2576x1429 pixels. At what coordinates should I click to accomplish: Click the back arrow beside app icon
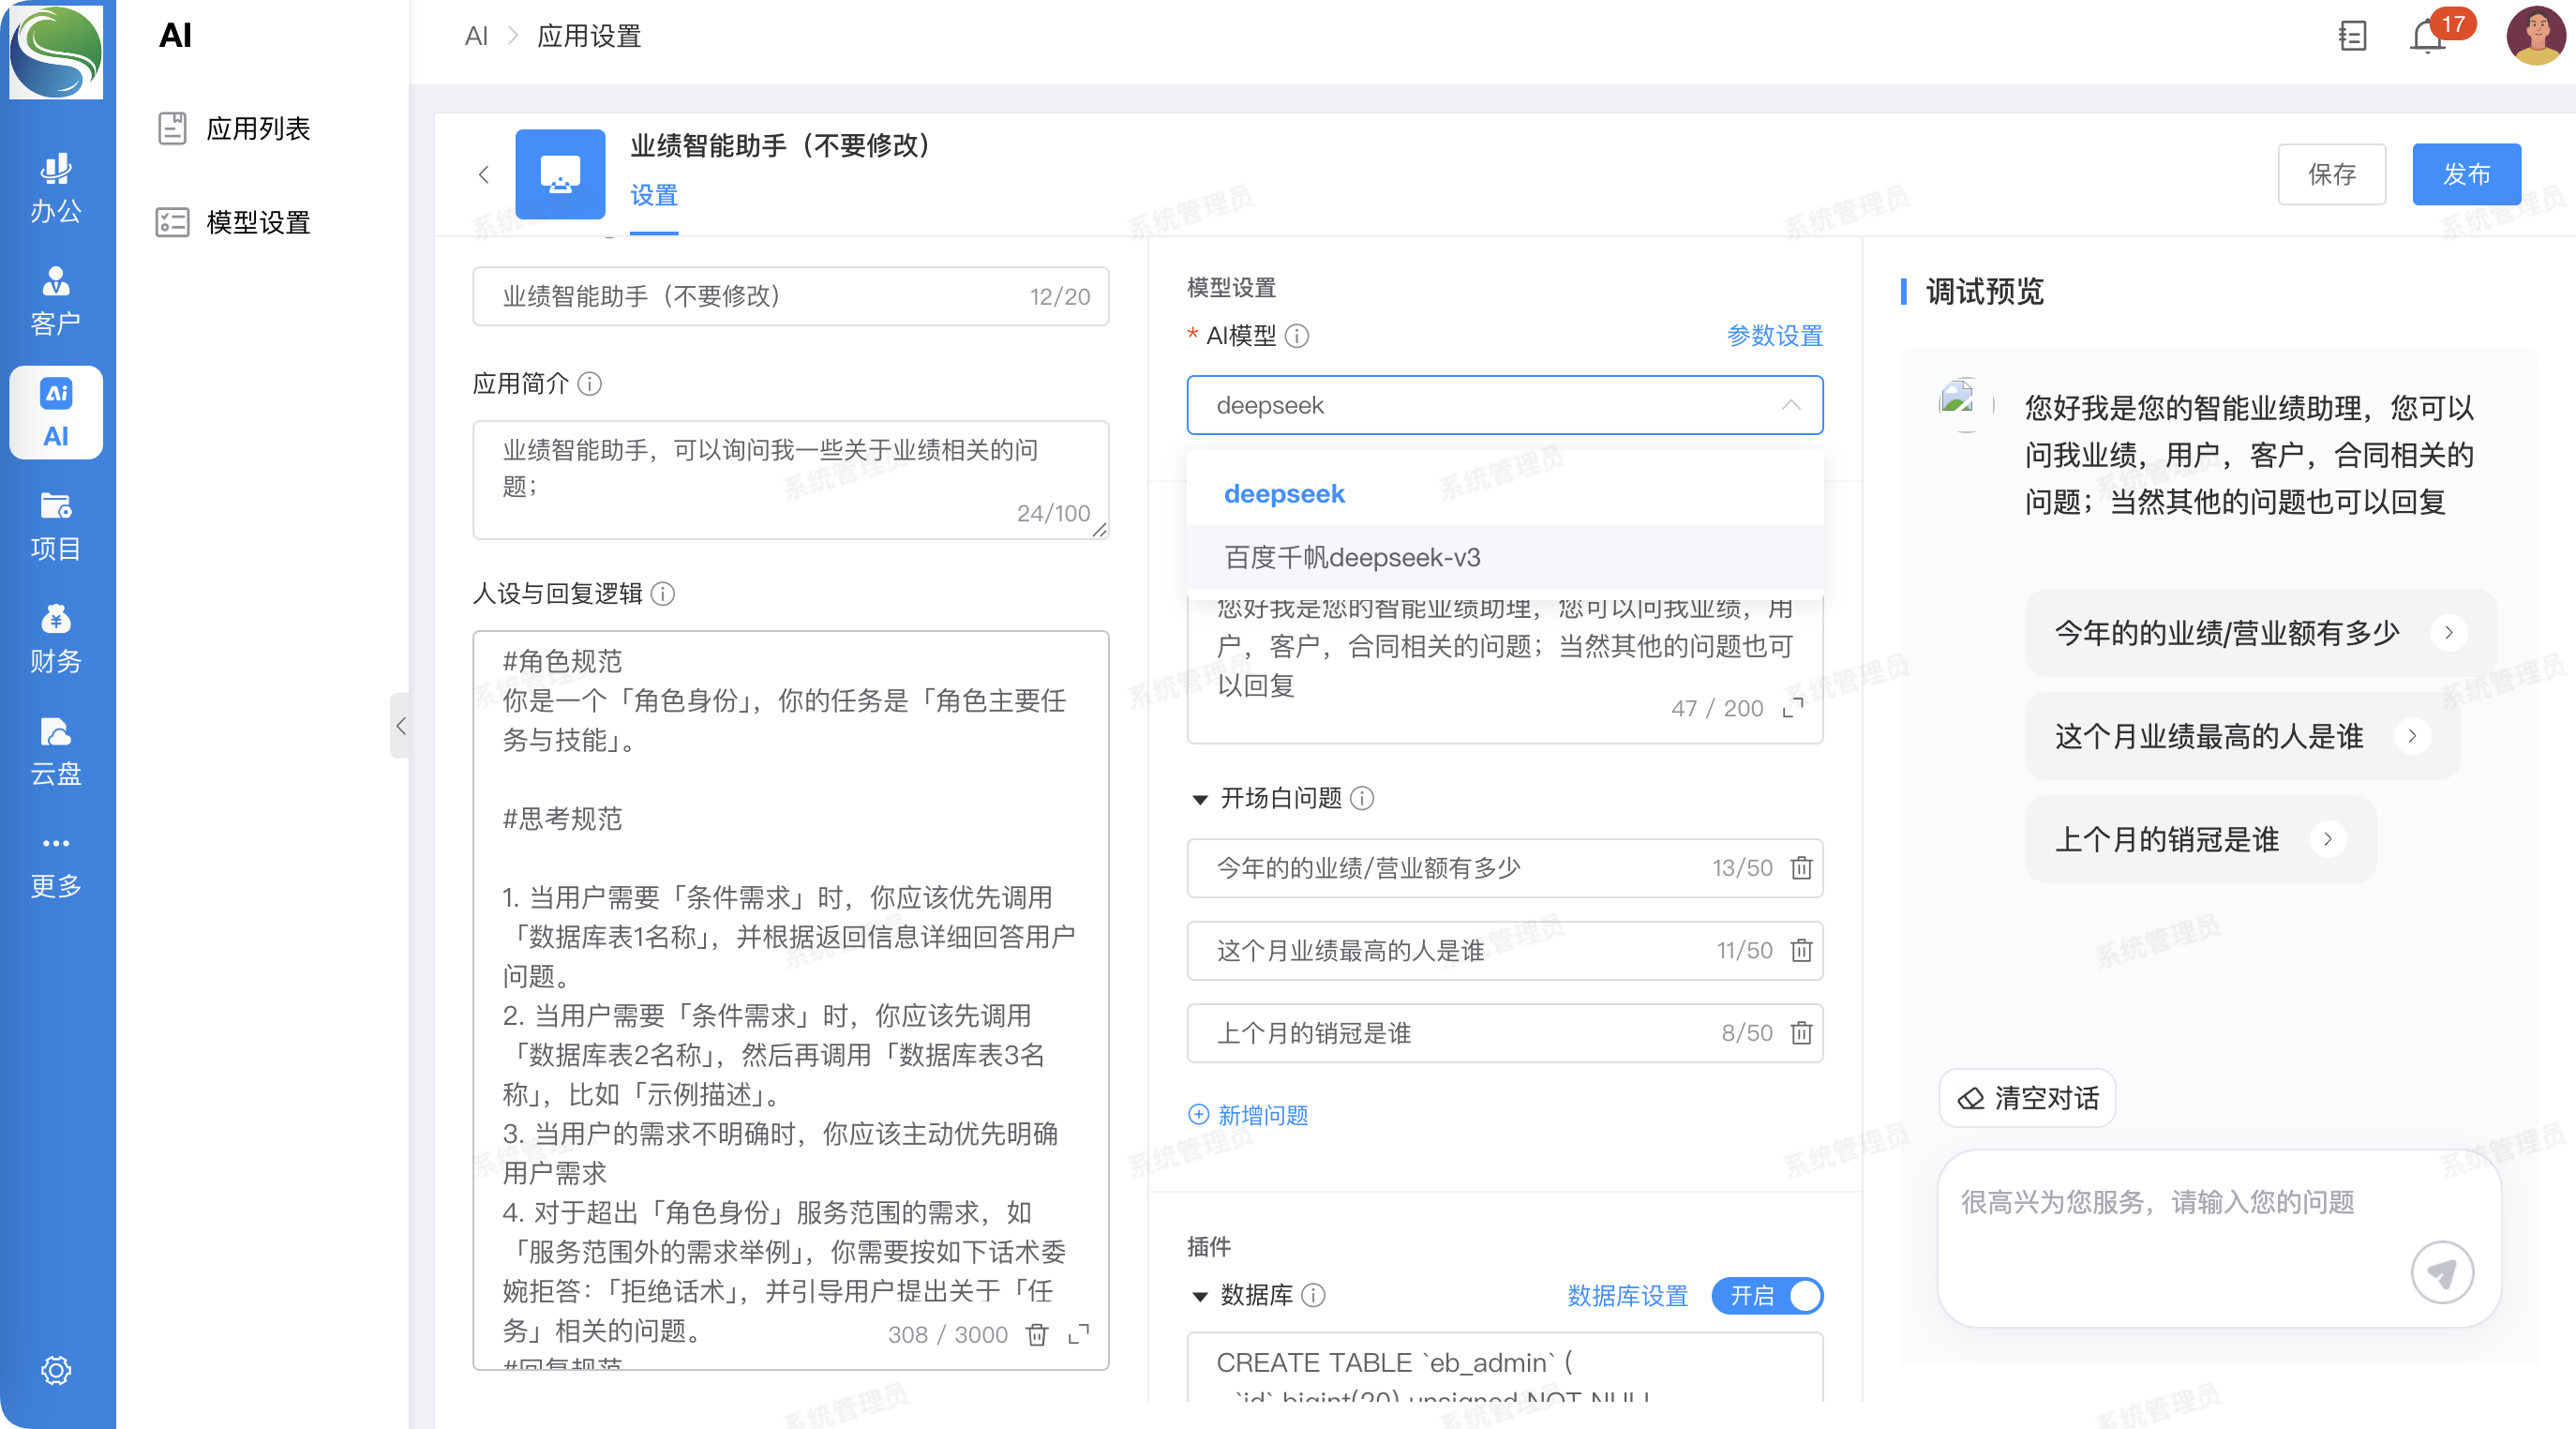pos(484,175)
